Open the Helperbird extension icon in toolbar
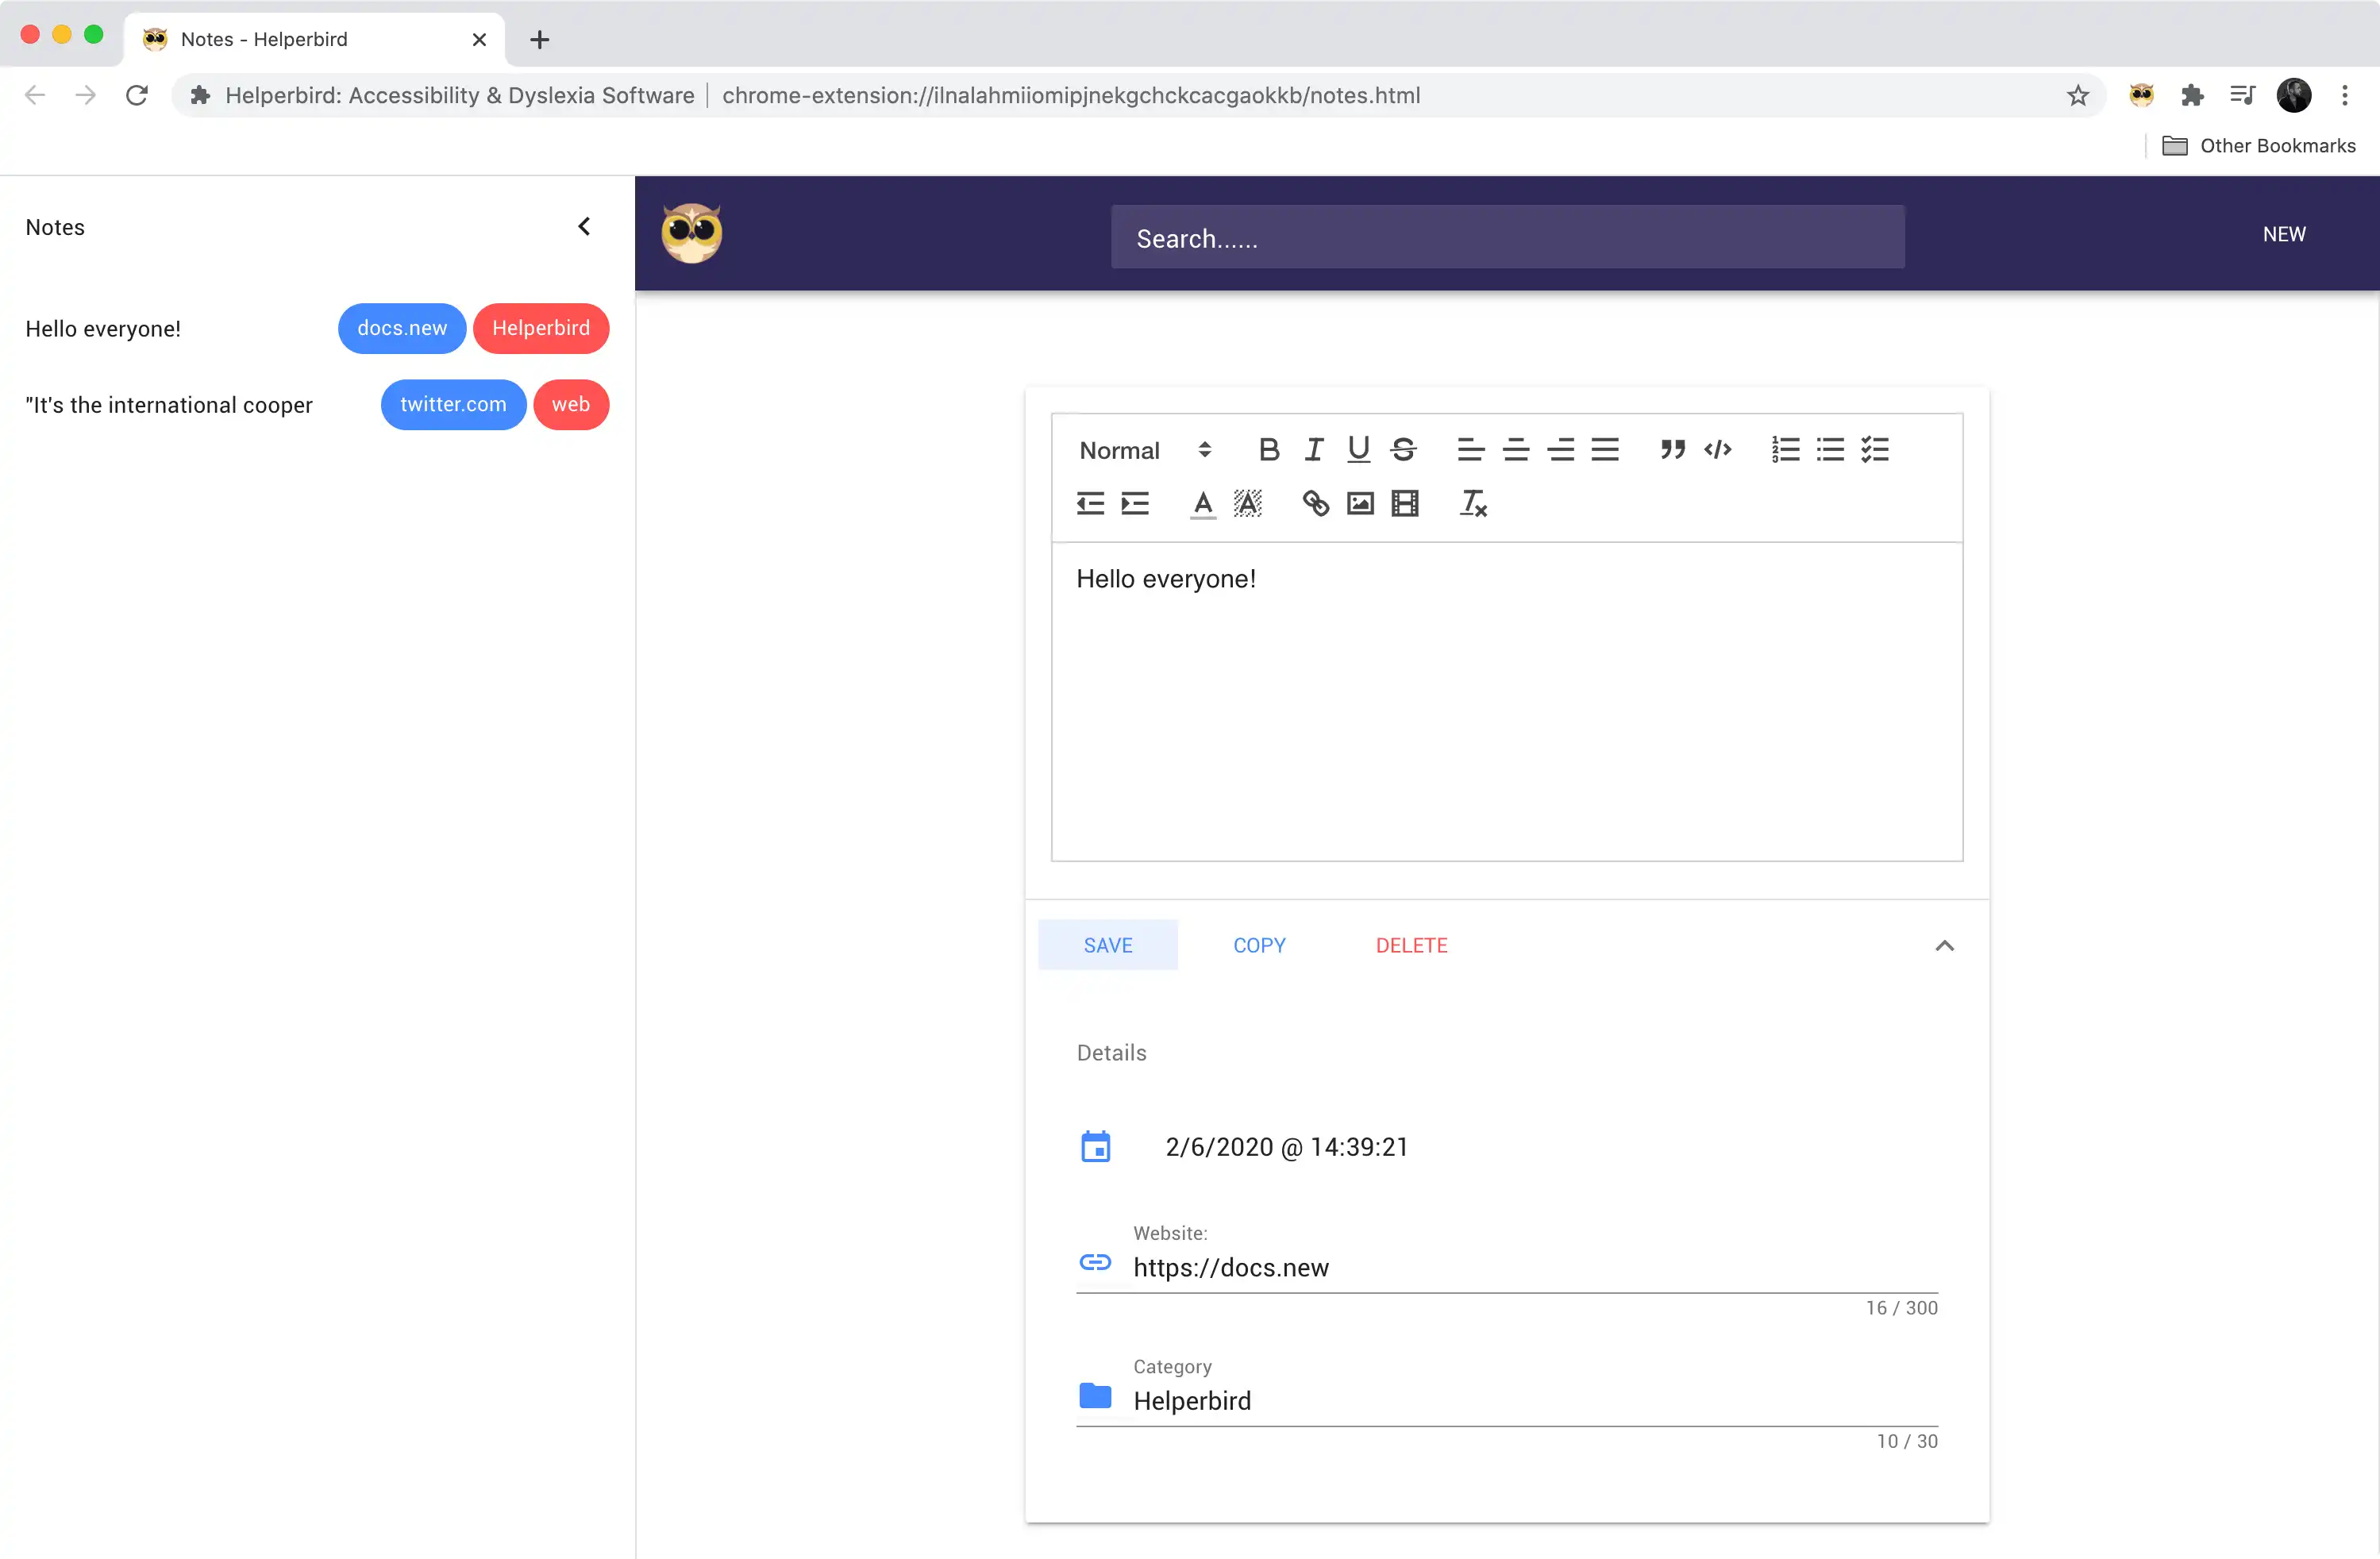This screenshot has width=2380, height=1559. coord(2141,95)
